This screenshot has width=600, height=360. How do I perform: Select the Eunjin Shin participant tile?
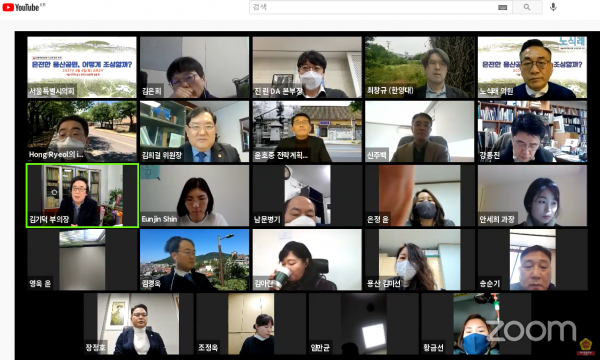[194, 195]
